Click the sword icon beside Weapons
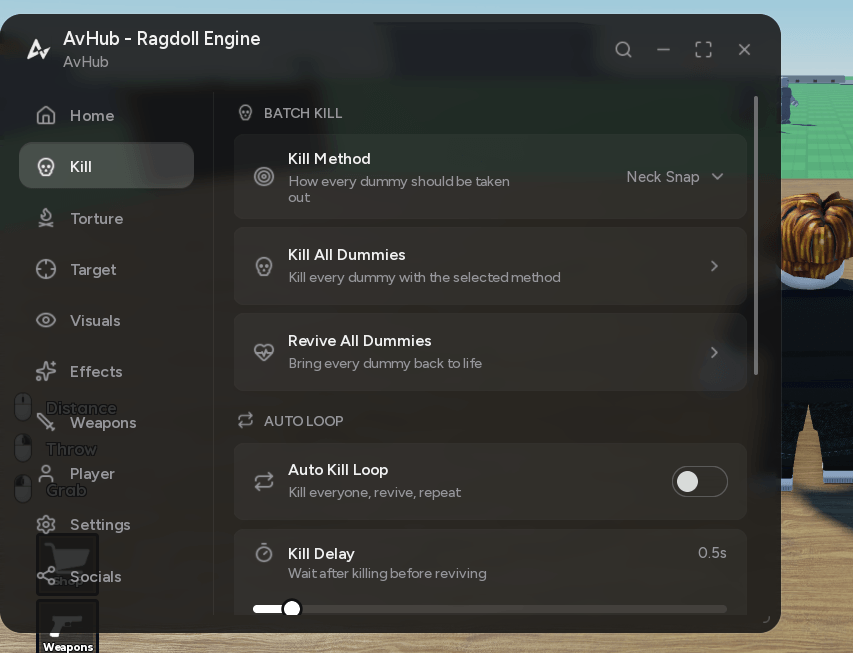853x653 pixels. point(46,422)
